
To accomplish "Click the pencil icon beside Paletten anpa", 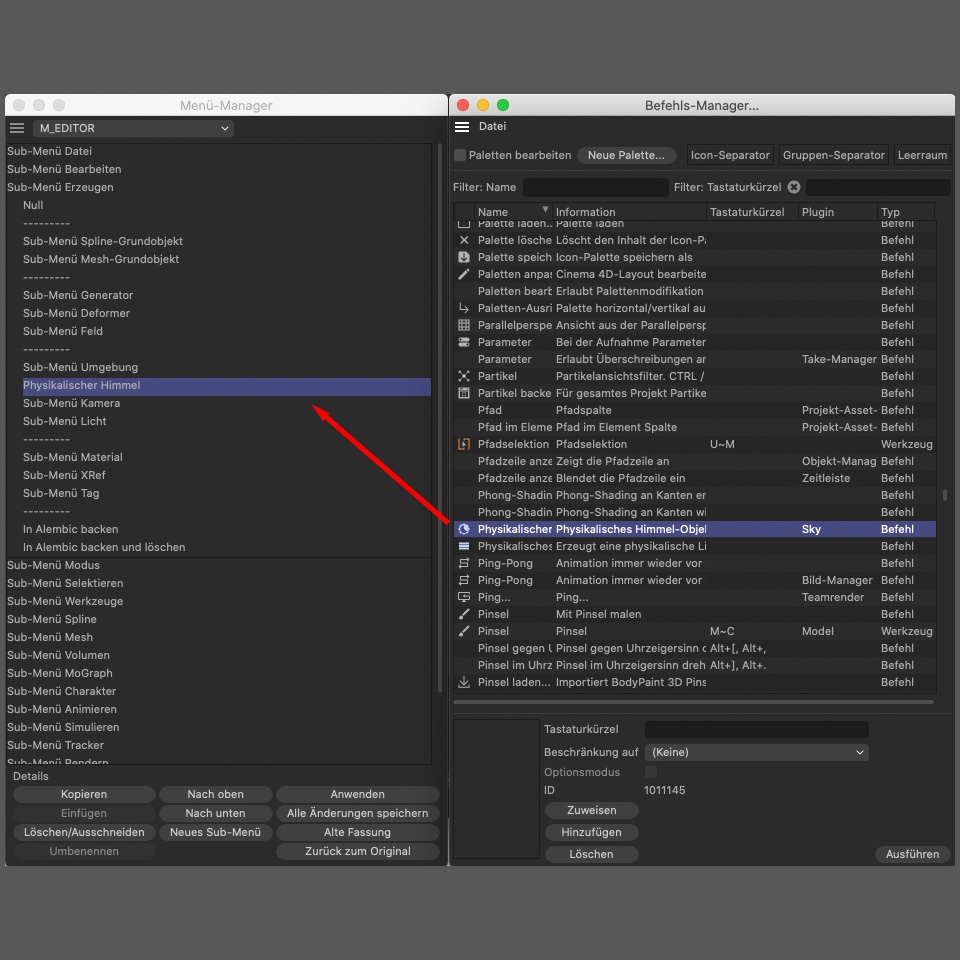I will pos(464,274).
